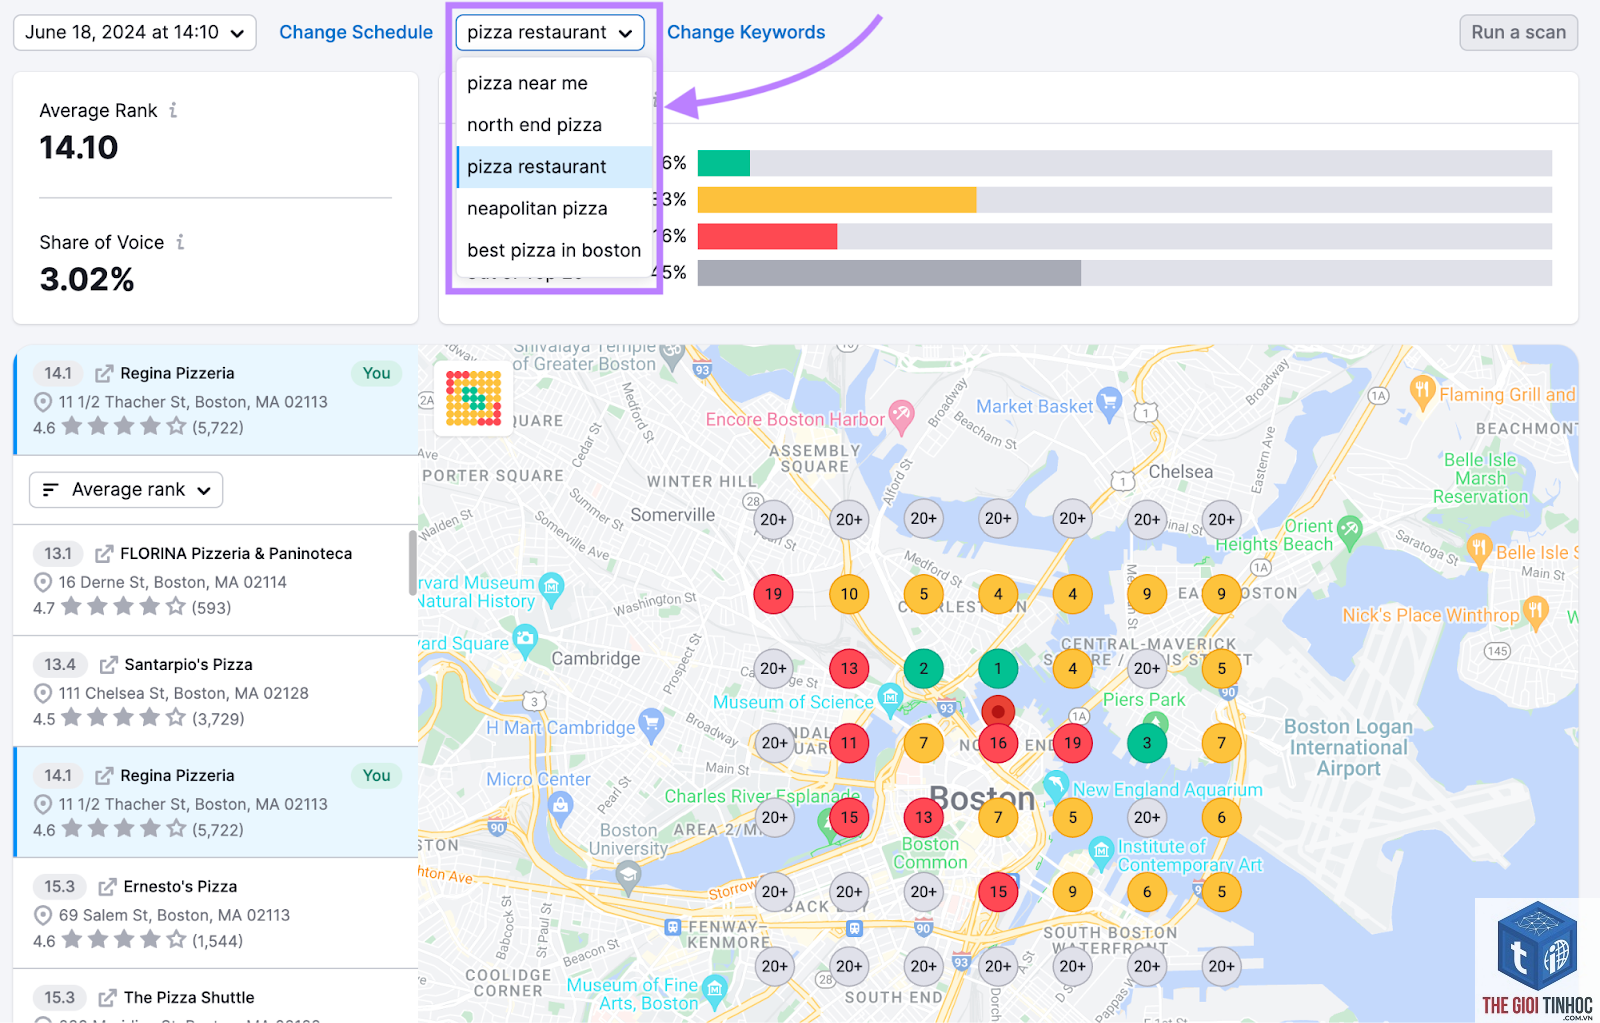Select Santarpio's Pizza listing name

click(x=188, y=664)
